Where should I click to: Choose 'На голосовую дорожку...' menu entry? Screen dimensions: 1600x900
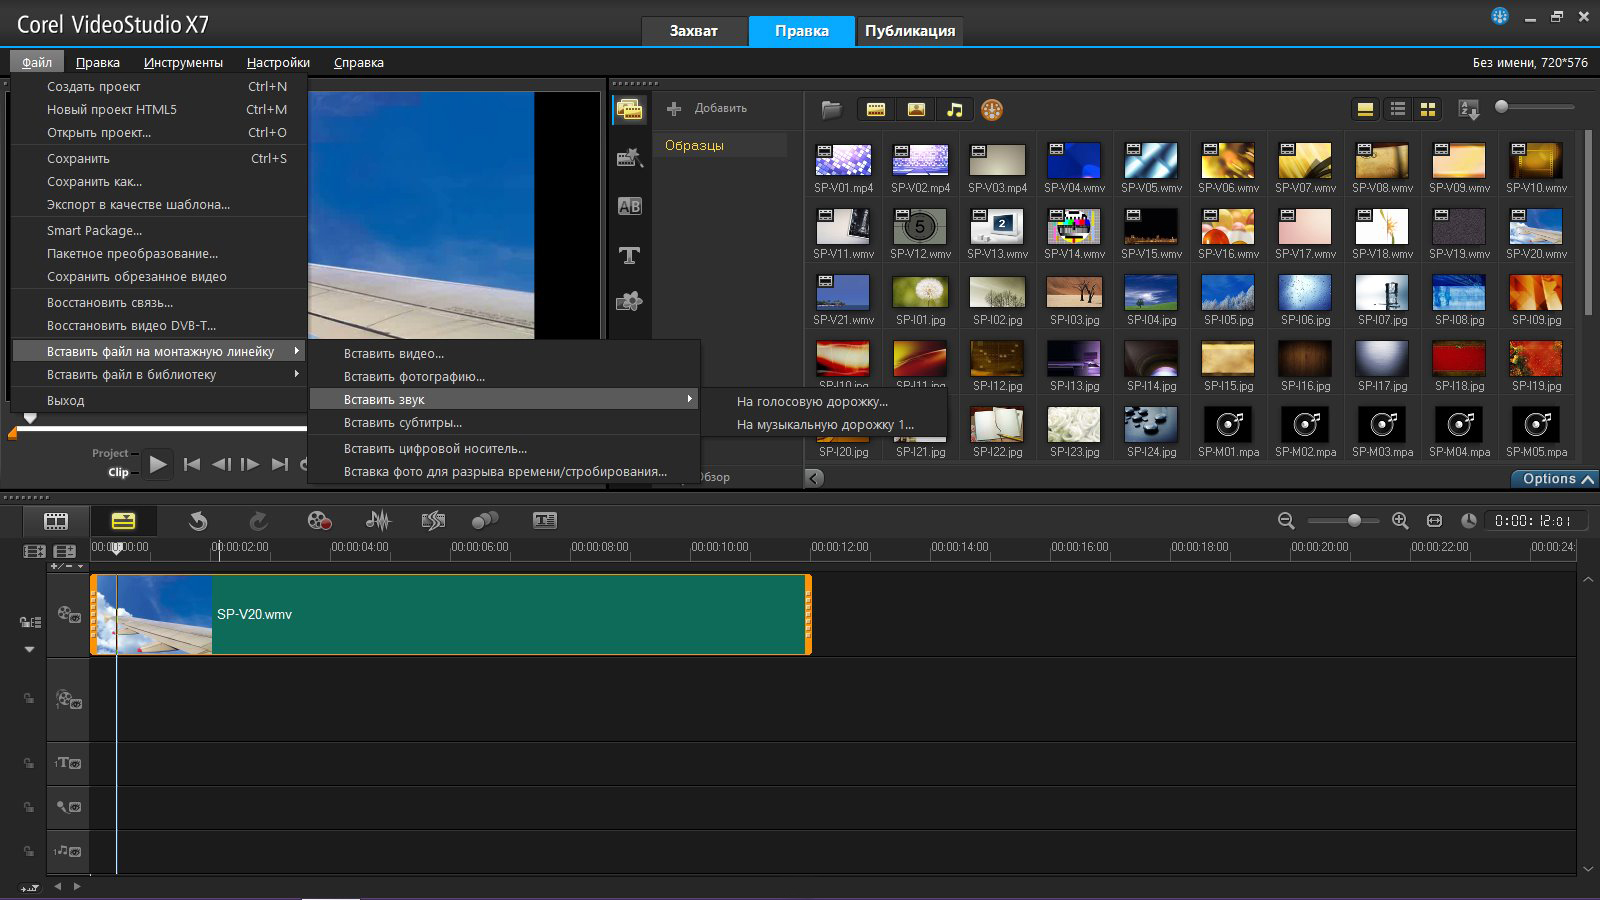coord(811,401)
